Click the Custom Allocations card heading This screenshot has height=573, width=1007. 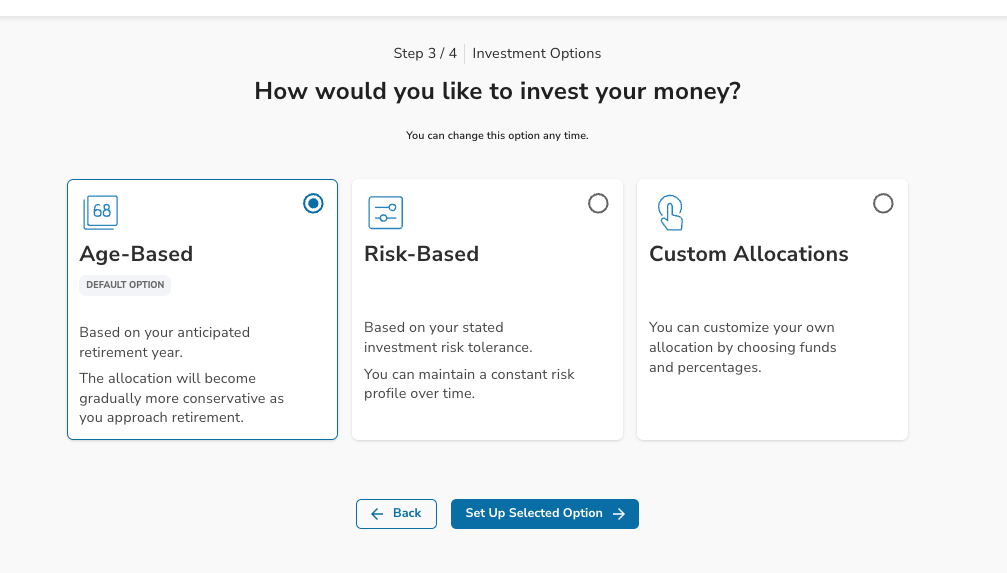pyautogui.click(x=749, y=254)
